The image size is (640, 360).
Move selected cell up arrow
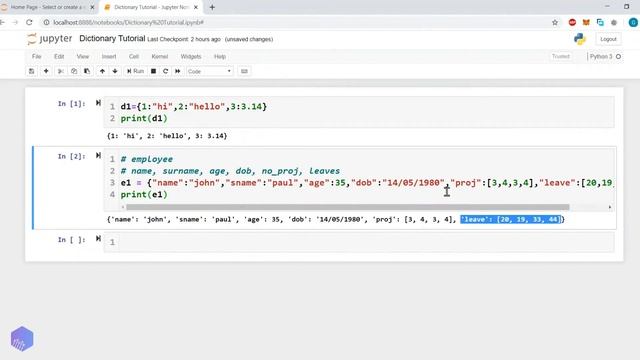102,71
